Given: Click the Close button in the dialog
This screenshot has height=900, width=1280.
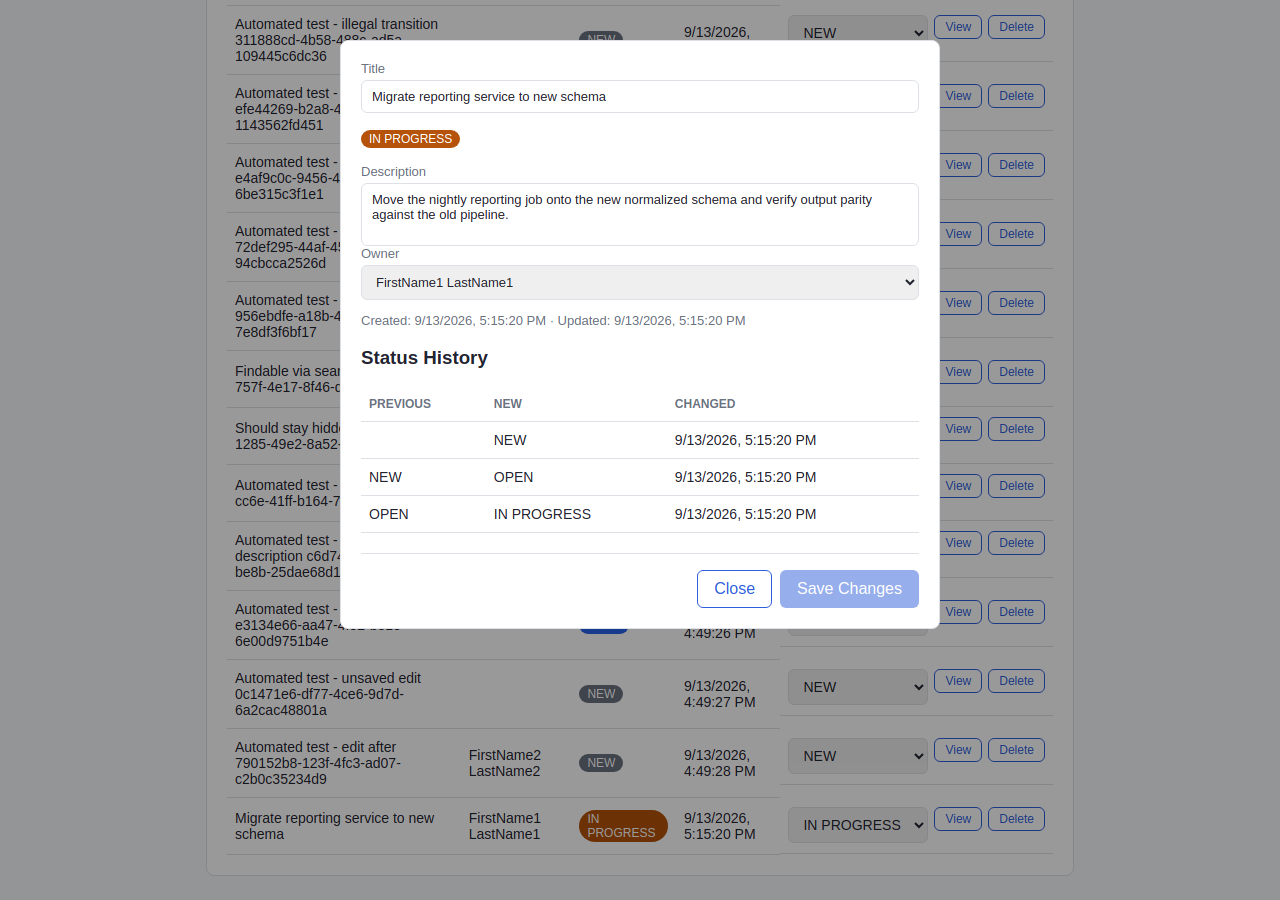Looking at the screenshot, I should (734, 589).
